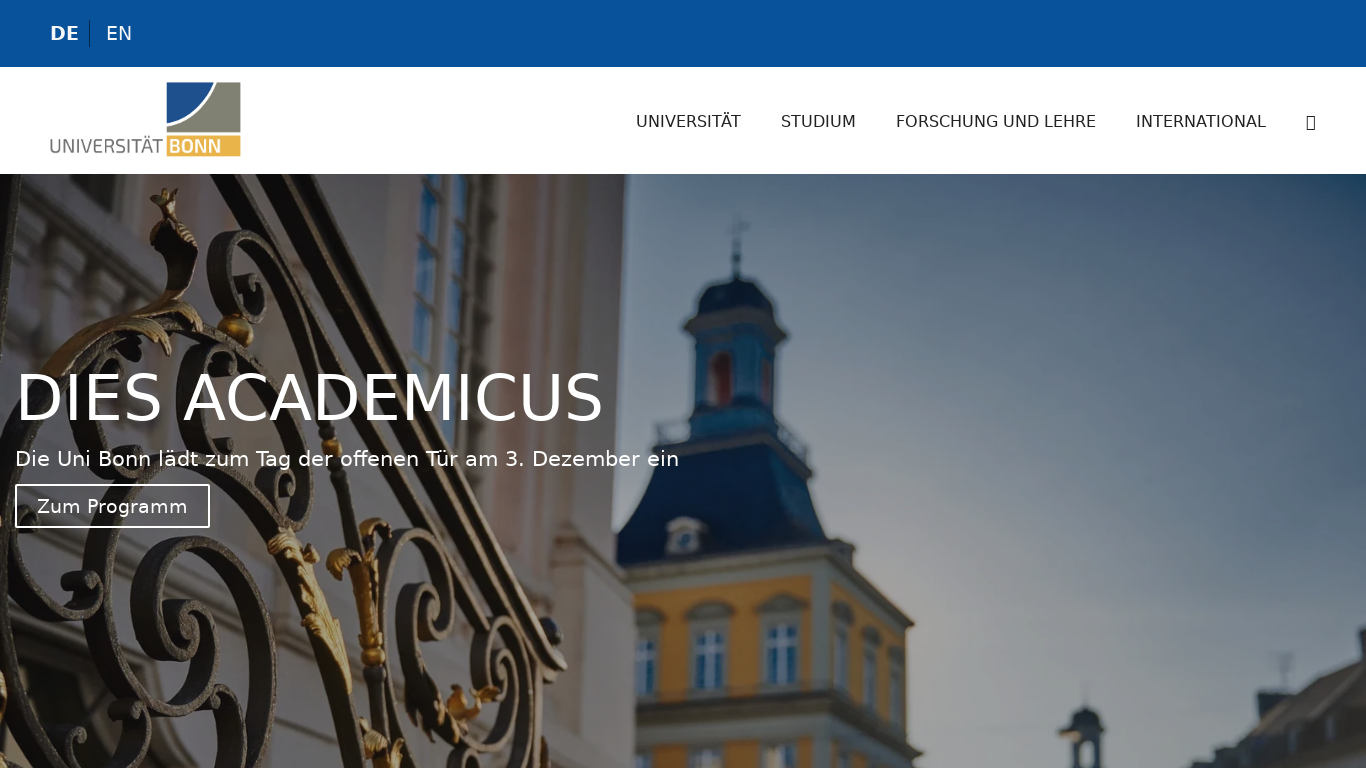Click the yellow BONN block in logo

(x=204, y=146)
